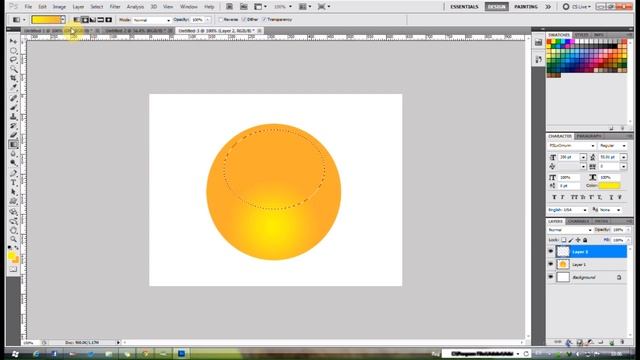
Task: Switch to Essentials workspace
Action: pos(464,7)
